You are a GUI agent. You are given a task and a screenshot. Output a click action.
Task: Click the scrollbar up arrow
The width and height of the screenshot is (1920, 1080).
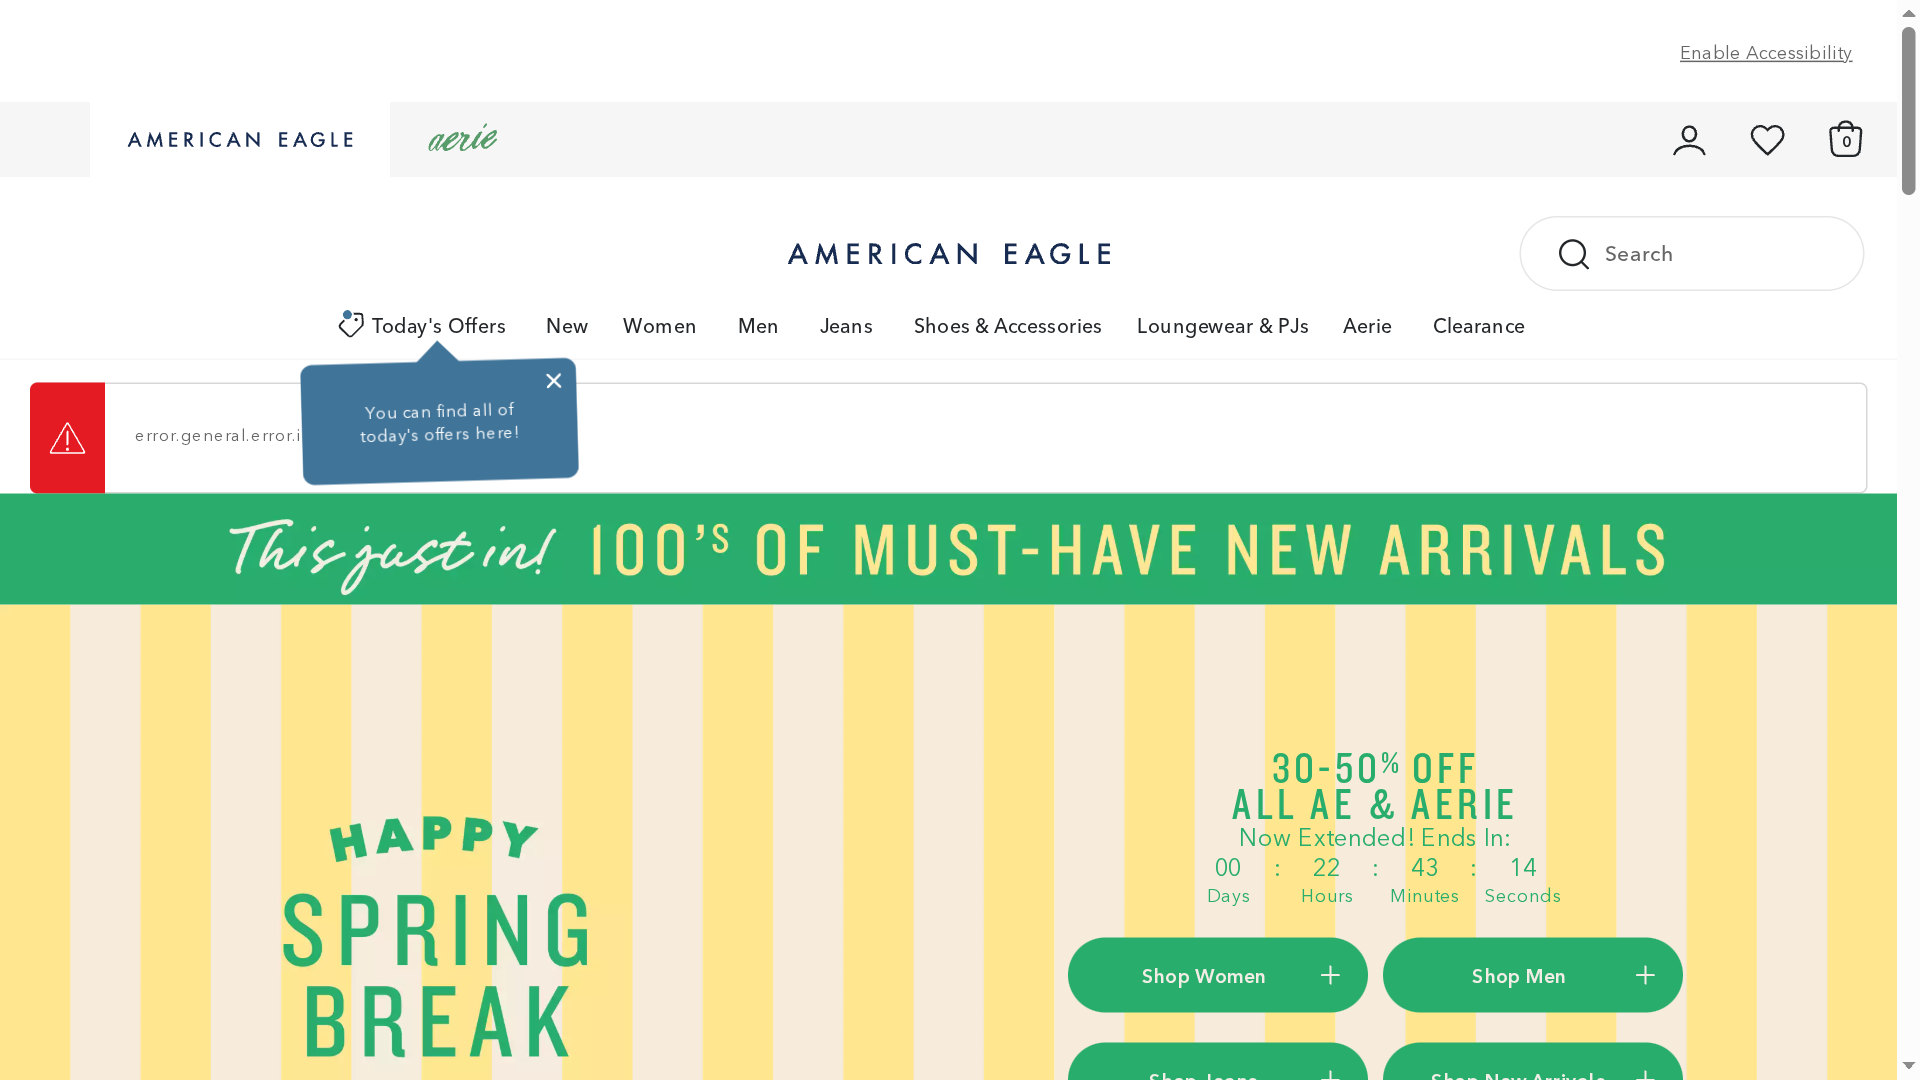pyautogui.click(x=1909, y=13)
